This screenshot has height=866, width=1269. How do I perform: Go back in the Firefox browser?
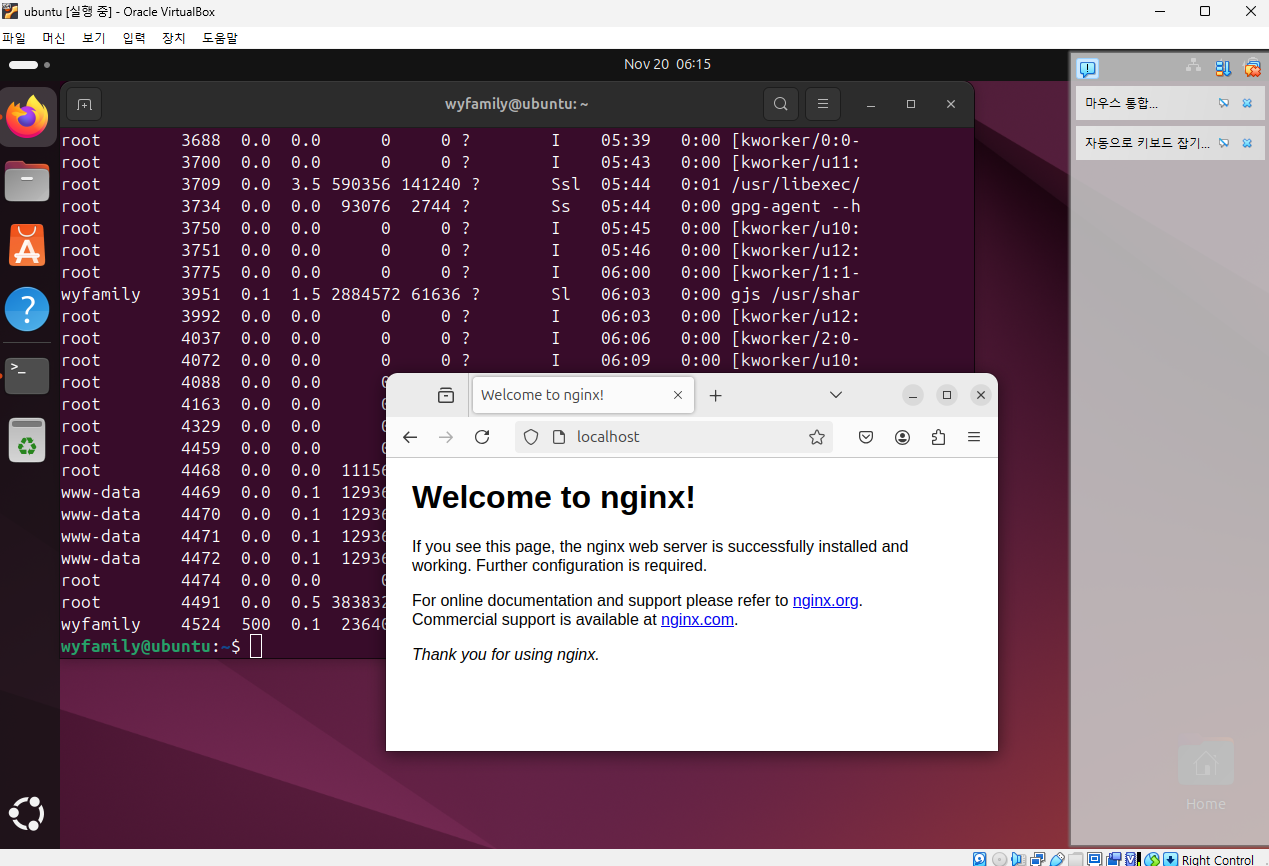pos(410,437)
